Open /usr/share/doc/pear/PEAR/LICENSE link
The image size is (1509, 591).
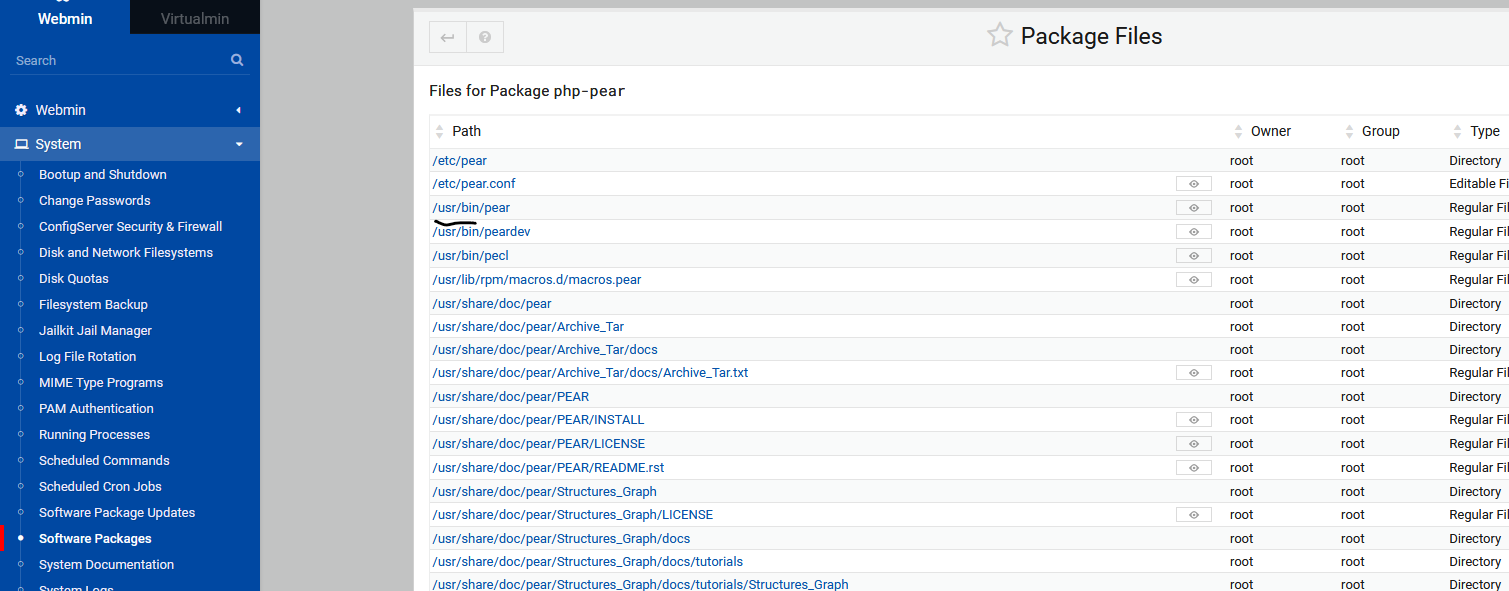[538, 444]
